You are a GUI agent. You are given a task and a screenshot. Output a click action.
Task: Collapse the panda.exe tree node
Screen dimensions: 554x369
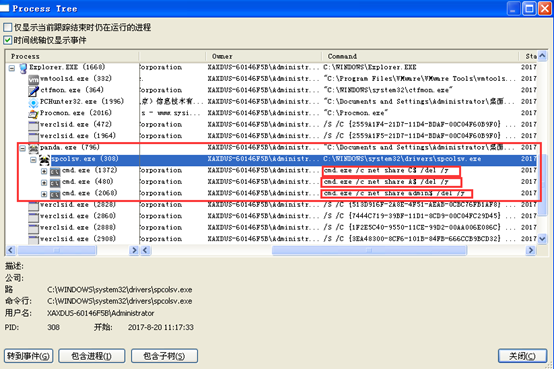[23, 148]
